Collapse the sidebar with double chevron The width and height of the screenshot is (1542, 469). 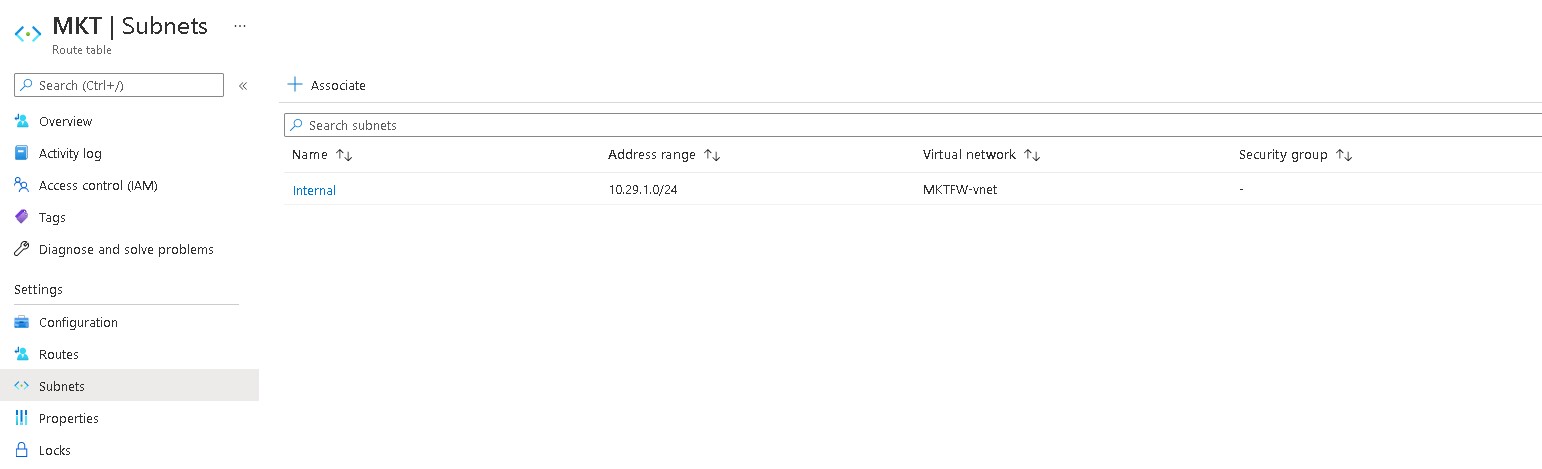[243, 86]
